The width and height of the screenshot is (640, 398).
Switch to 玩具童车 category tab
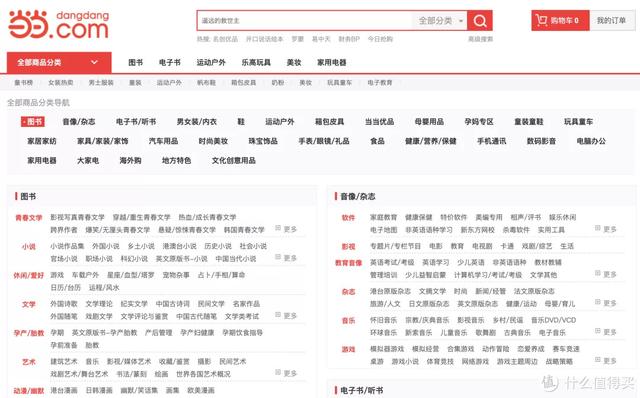pos(579,122)
